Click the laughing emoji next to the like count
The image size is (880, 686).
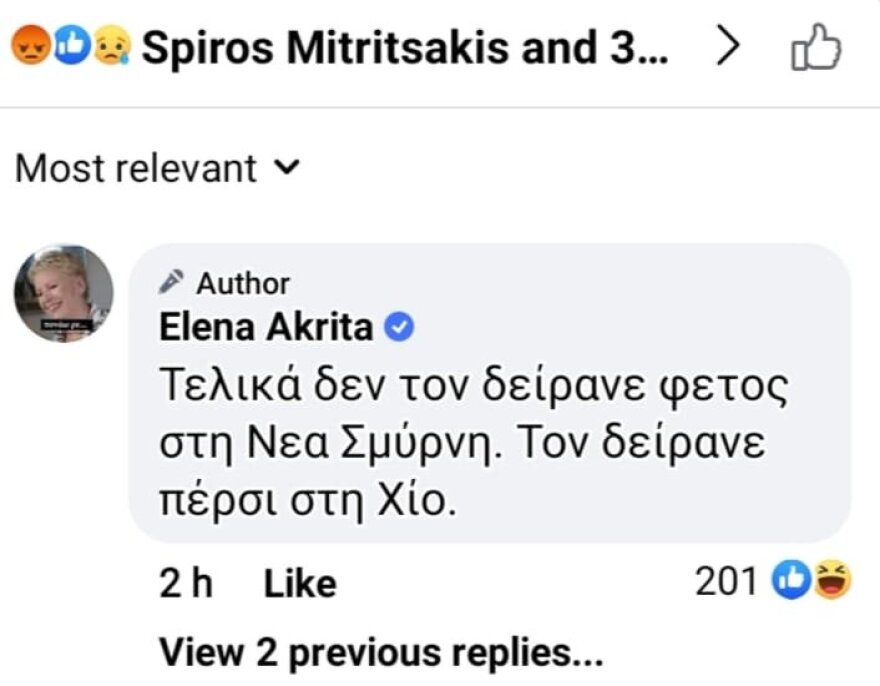[x=830, y=578]
